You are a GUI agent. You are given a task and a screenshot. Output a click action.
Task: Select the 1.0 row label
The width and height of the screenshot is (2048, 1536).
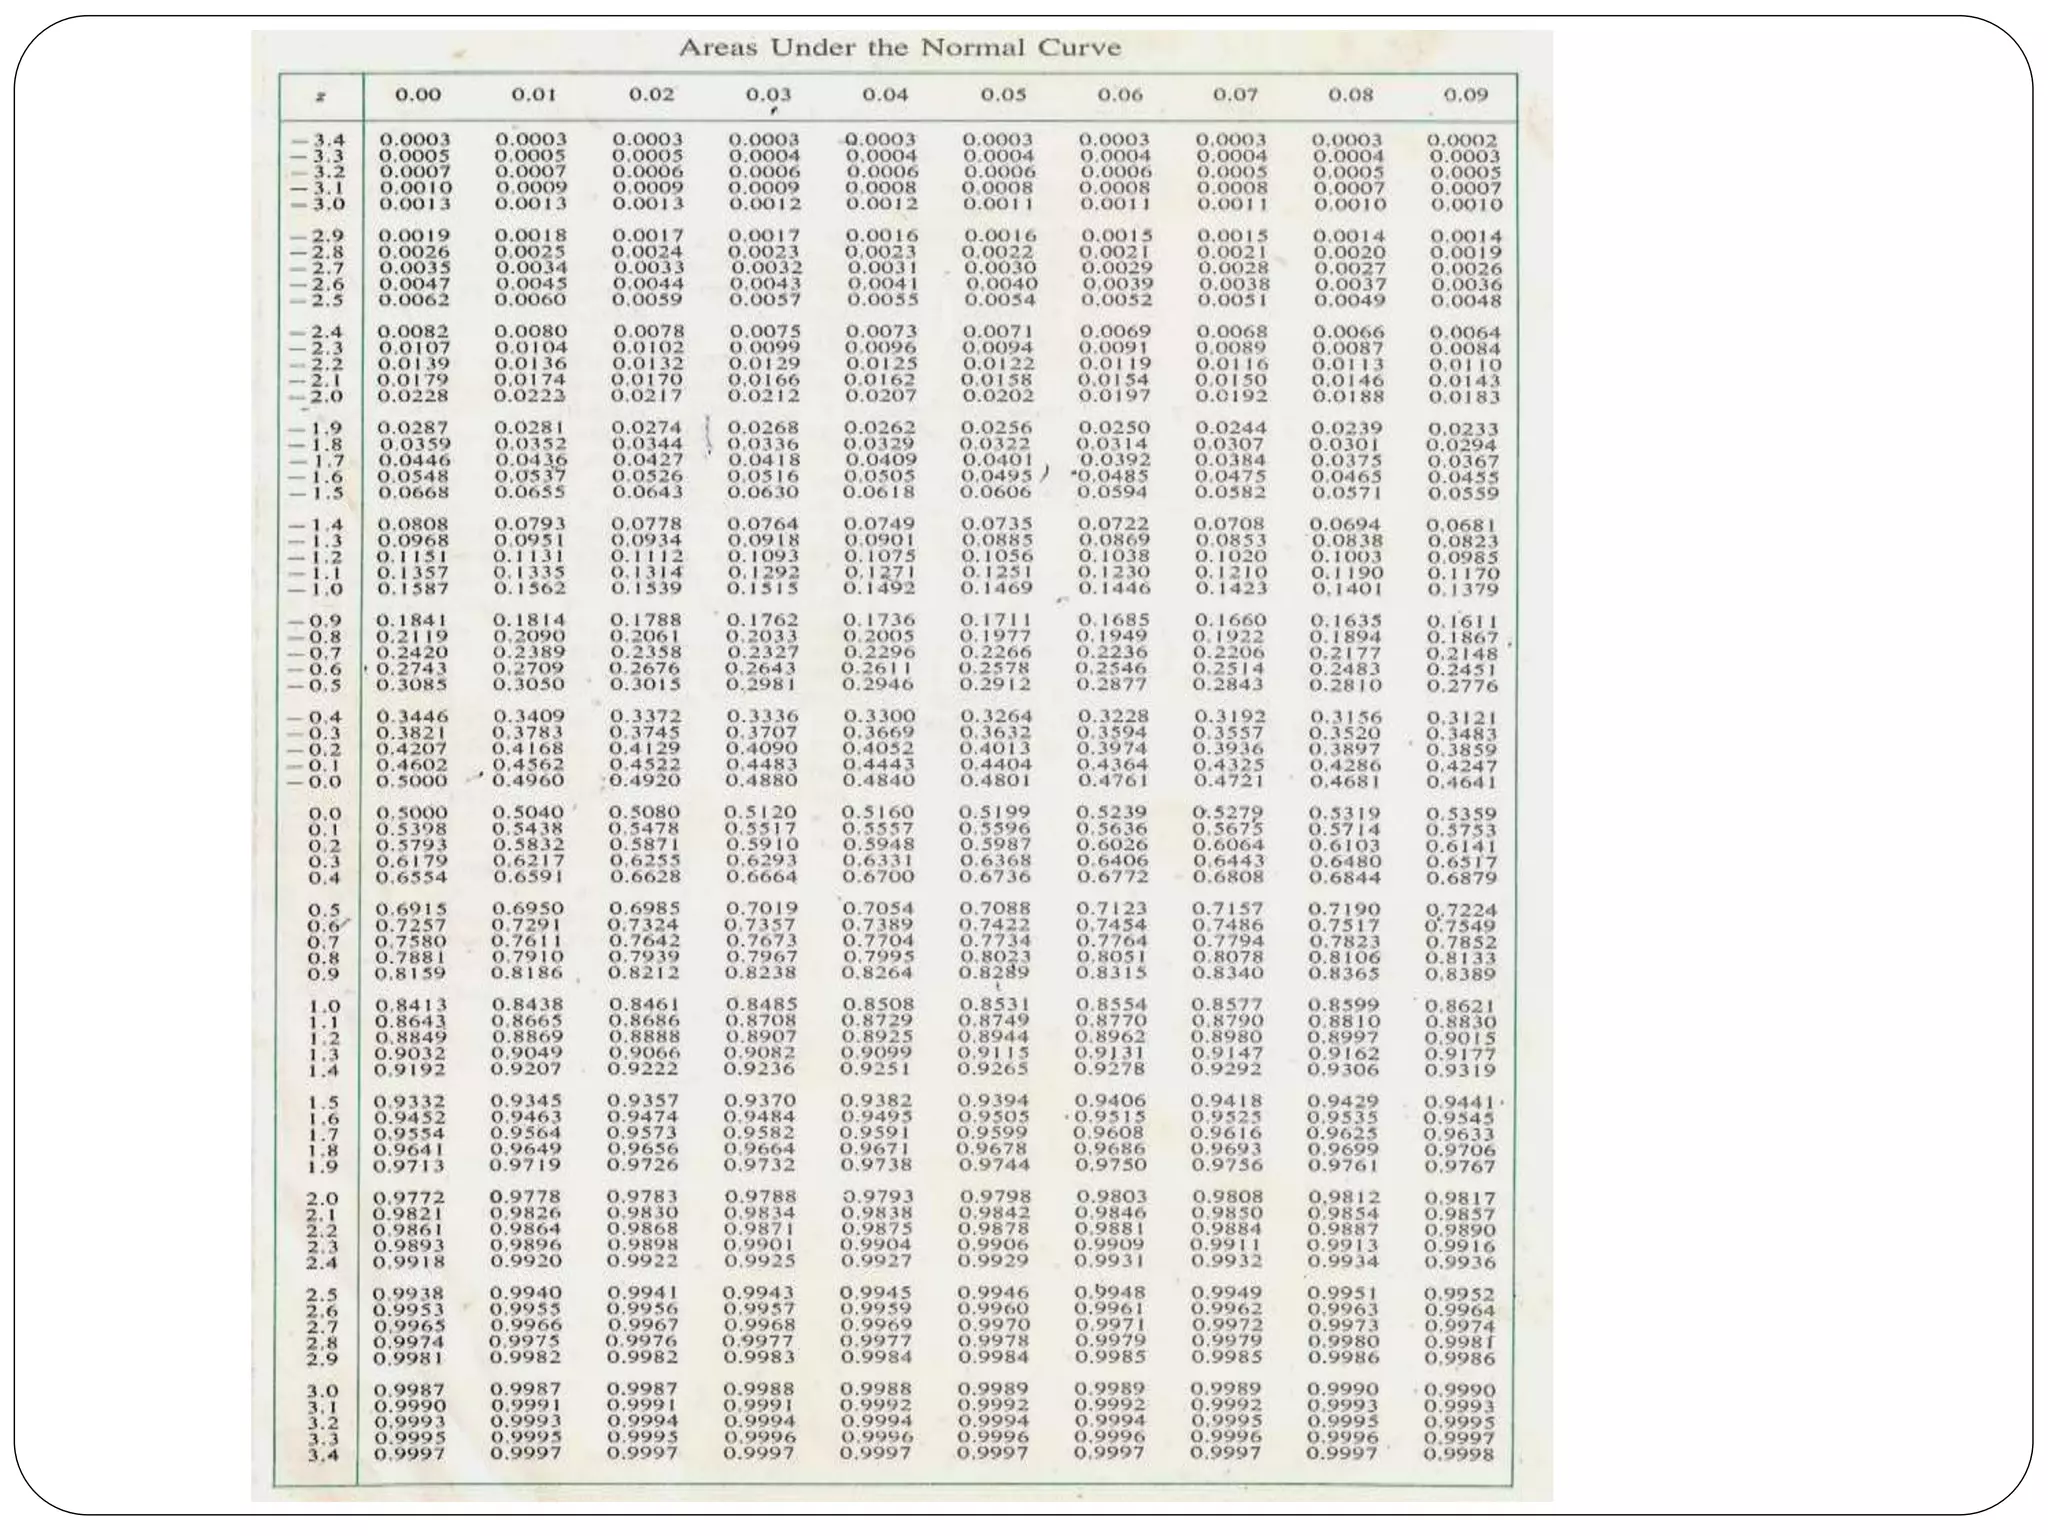324,1006
